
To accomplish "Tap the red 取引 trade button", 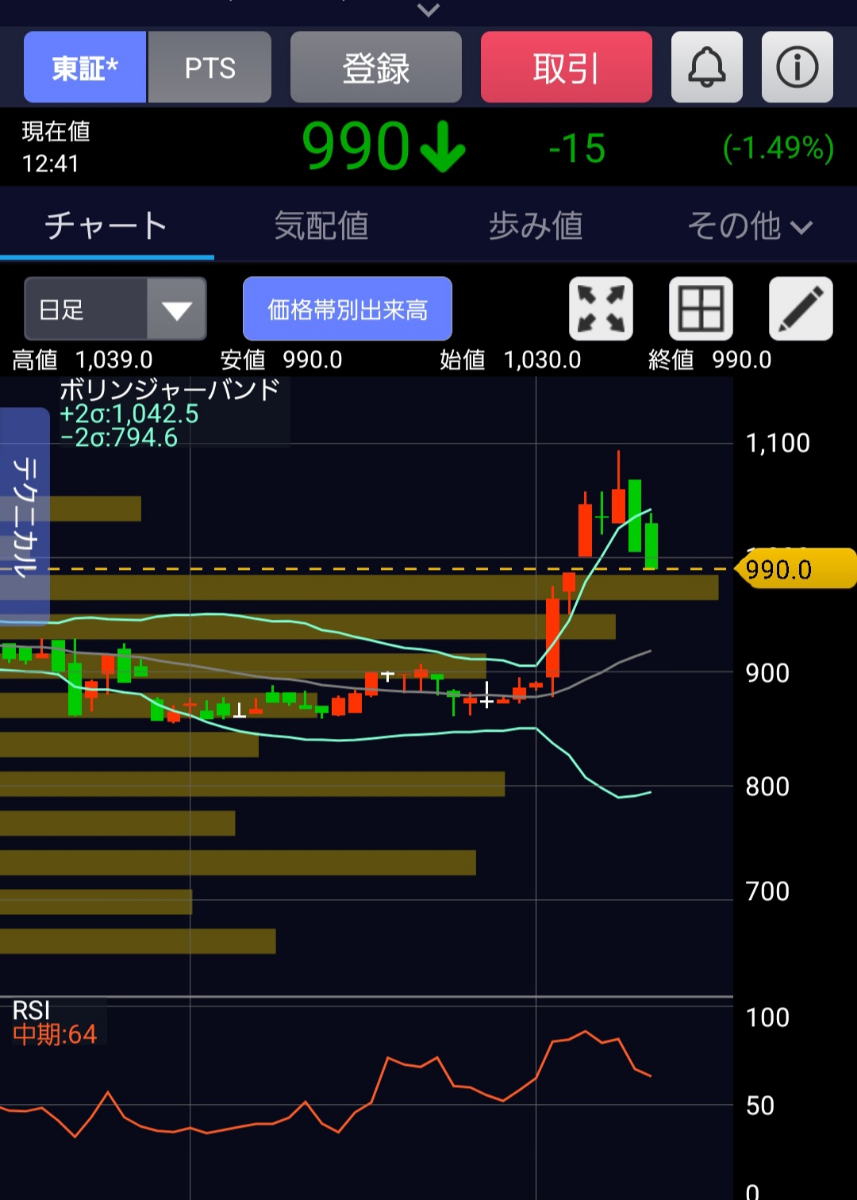I will [x=566, y=67].
